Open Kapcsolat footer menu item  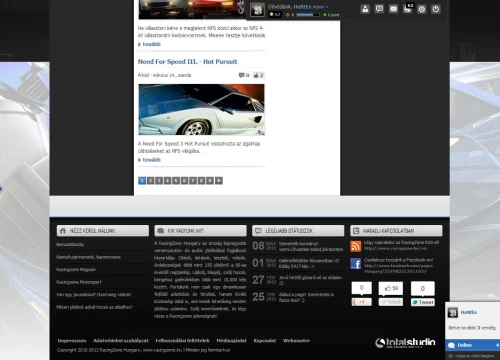(265, 341)
